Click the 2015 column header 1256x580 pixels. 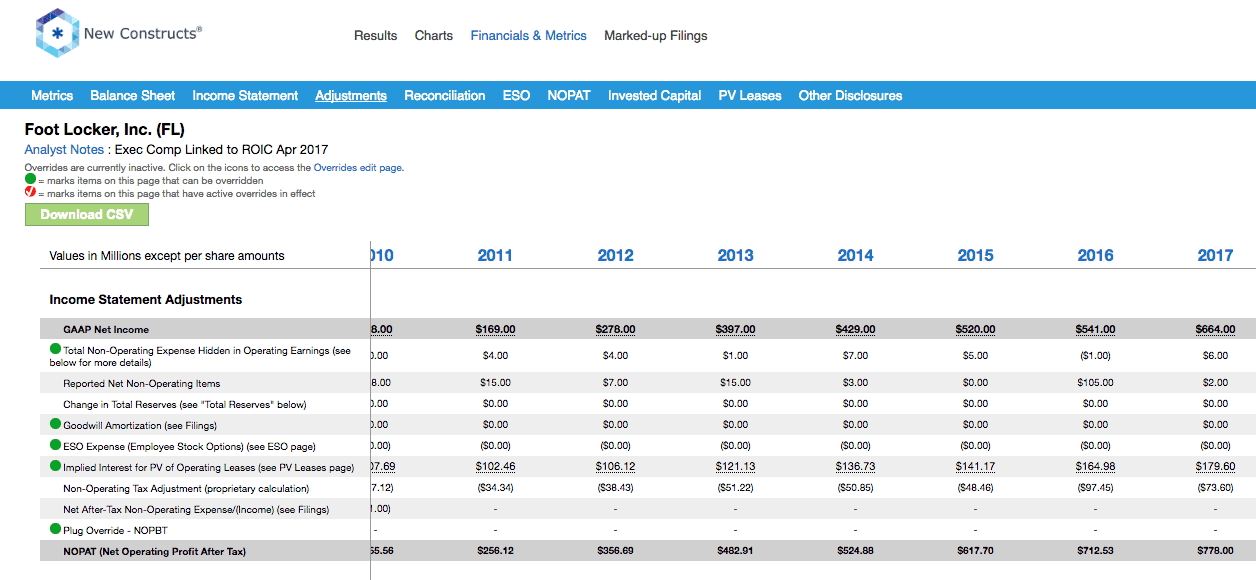pyautogui.click(x=975, y=256)
